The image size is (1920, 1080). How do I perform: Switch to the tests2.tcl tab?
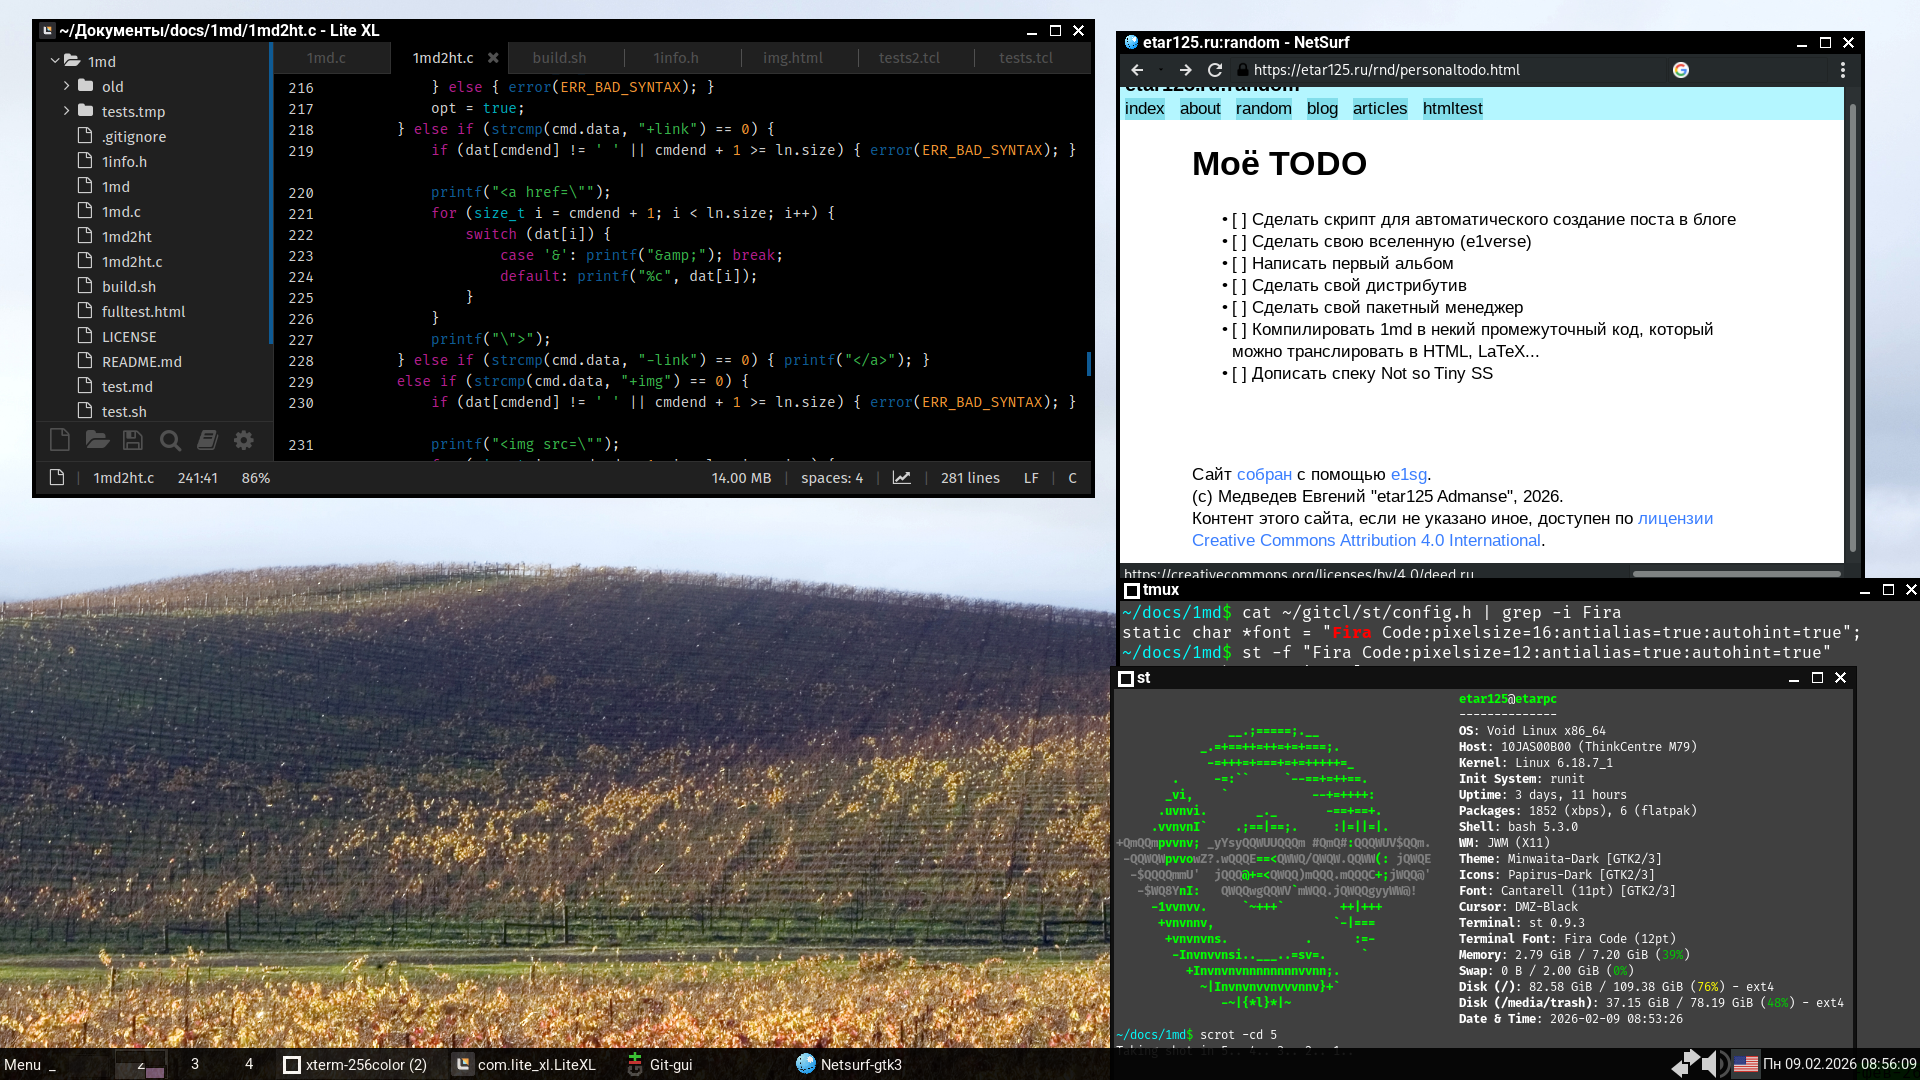click(x=909, y=58)
